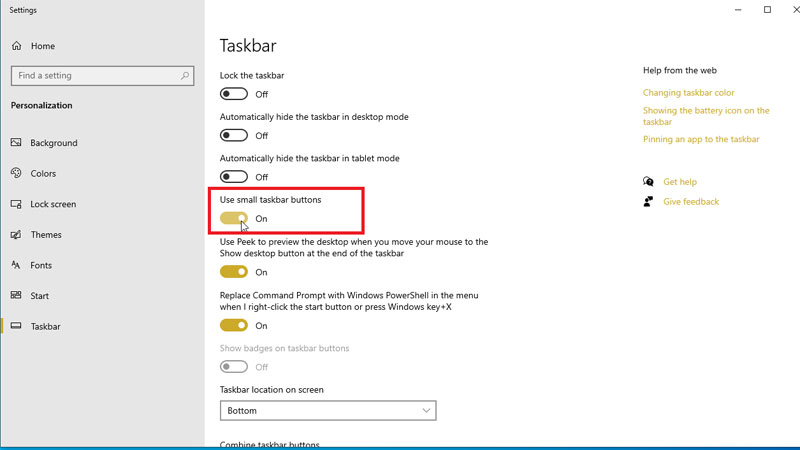800x450 pixels.
Task: Open the Changing taskbar color help link
Action: point(688,93)
